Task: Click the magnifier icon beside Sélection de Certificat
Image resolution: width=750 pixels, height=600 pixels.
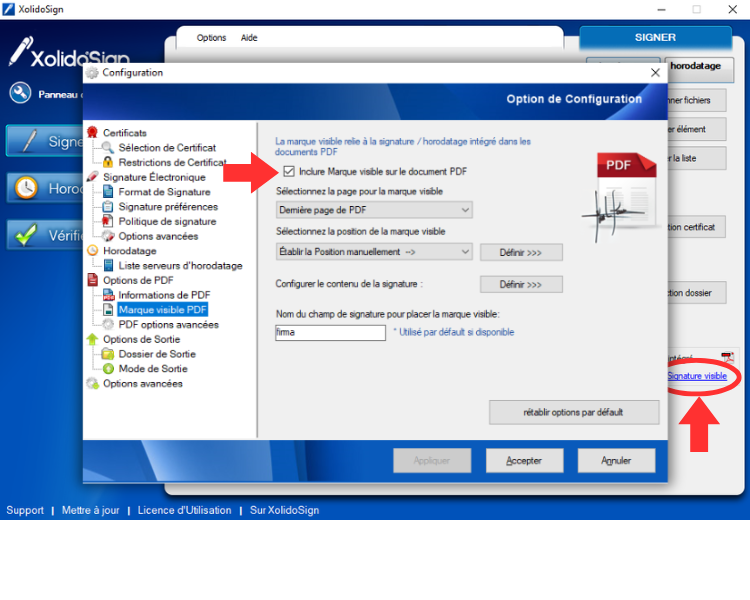Action: coord(108,147)
